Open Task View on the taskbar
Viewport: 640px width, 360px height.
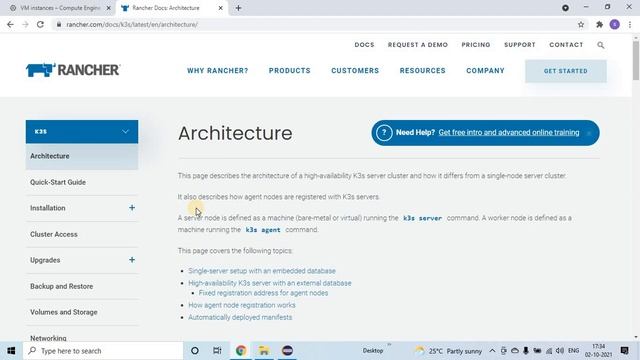[217, 351]
